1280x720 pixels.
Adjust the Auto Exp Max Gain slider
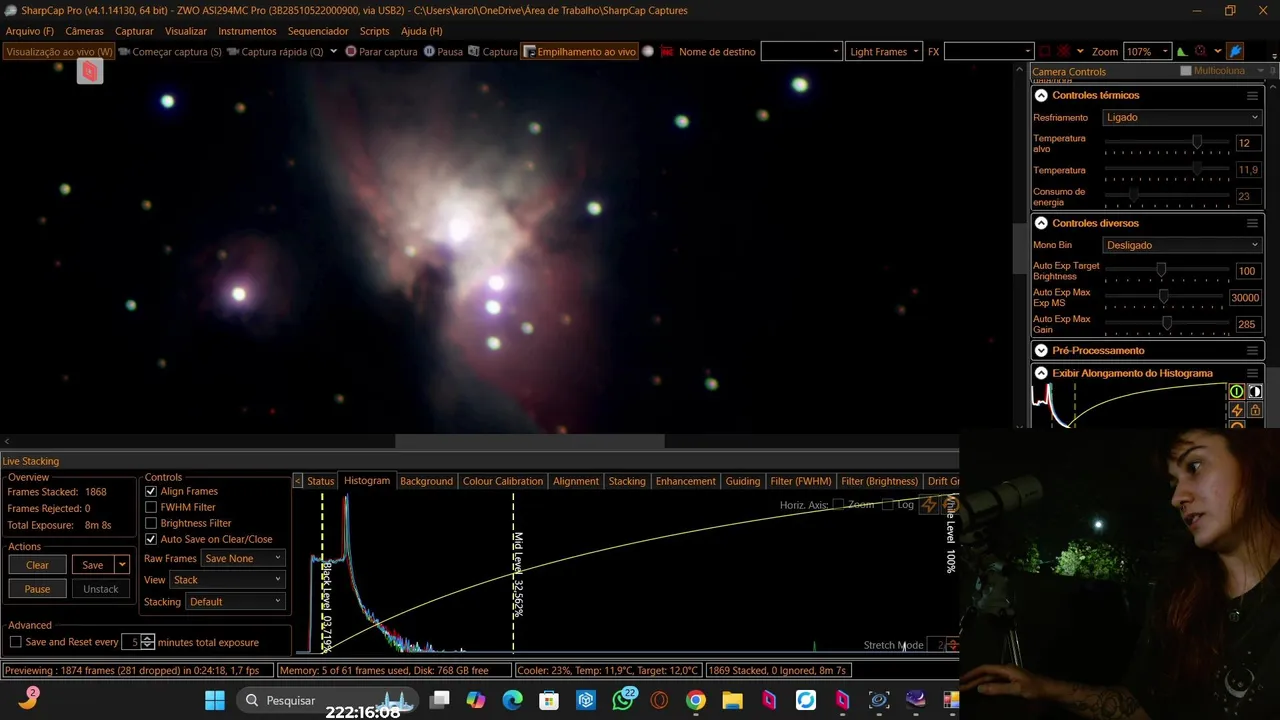coord(1166,324)
